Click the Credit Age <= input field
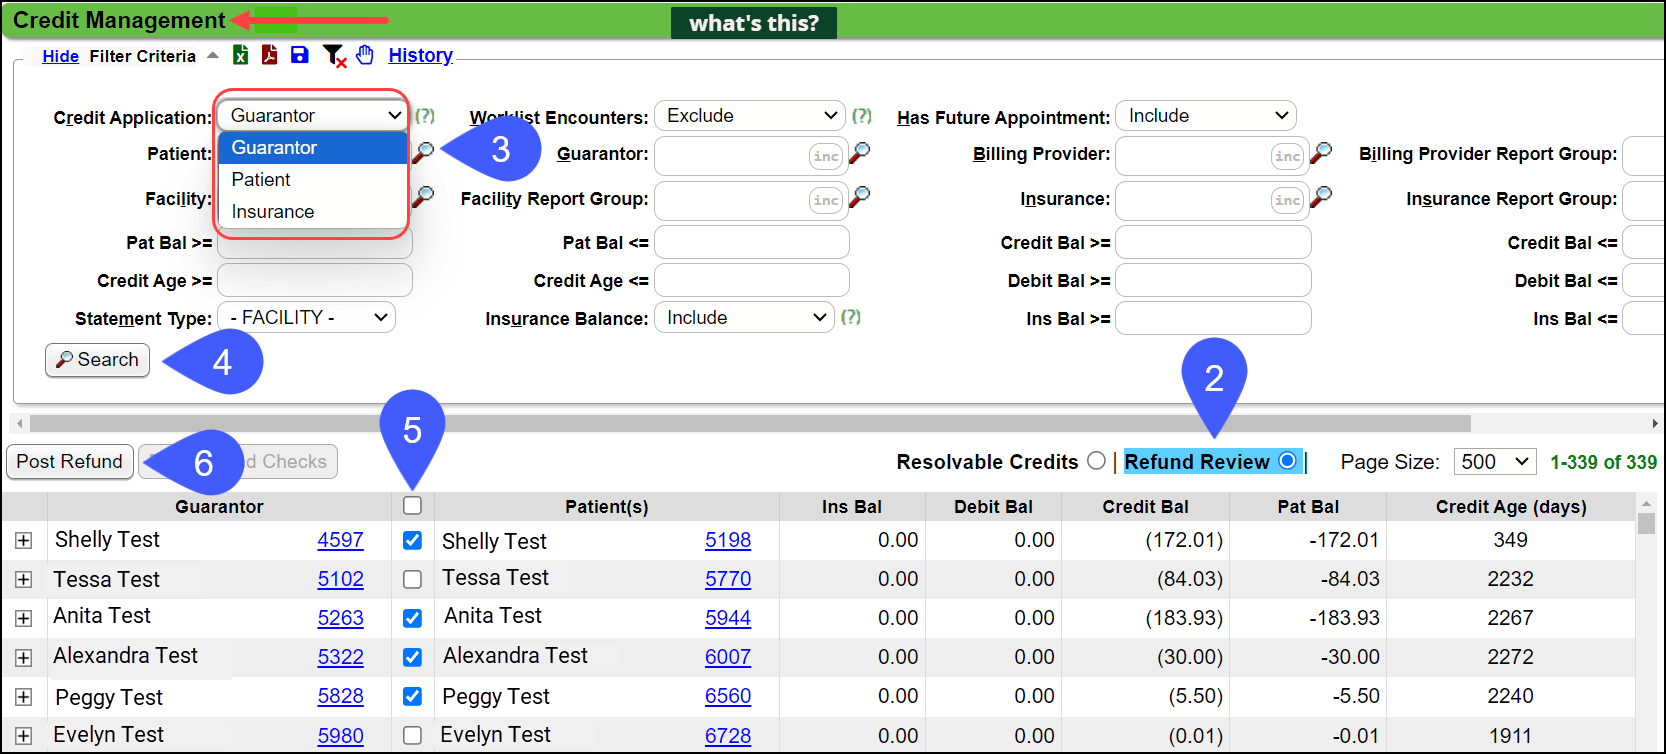This screenshot has height=755, width=1666. point(751,280)
